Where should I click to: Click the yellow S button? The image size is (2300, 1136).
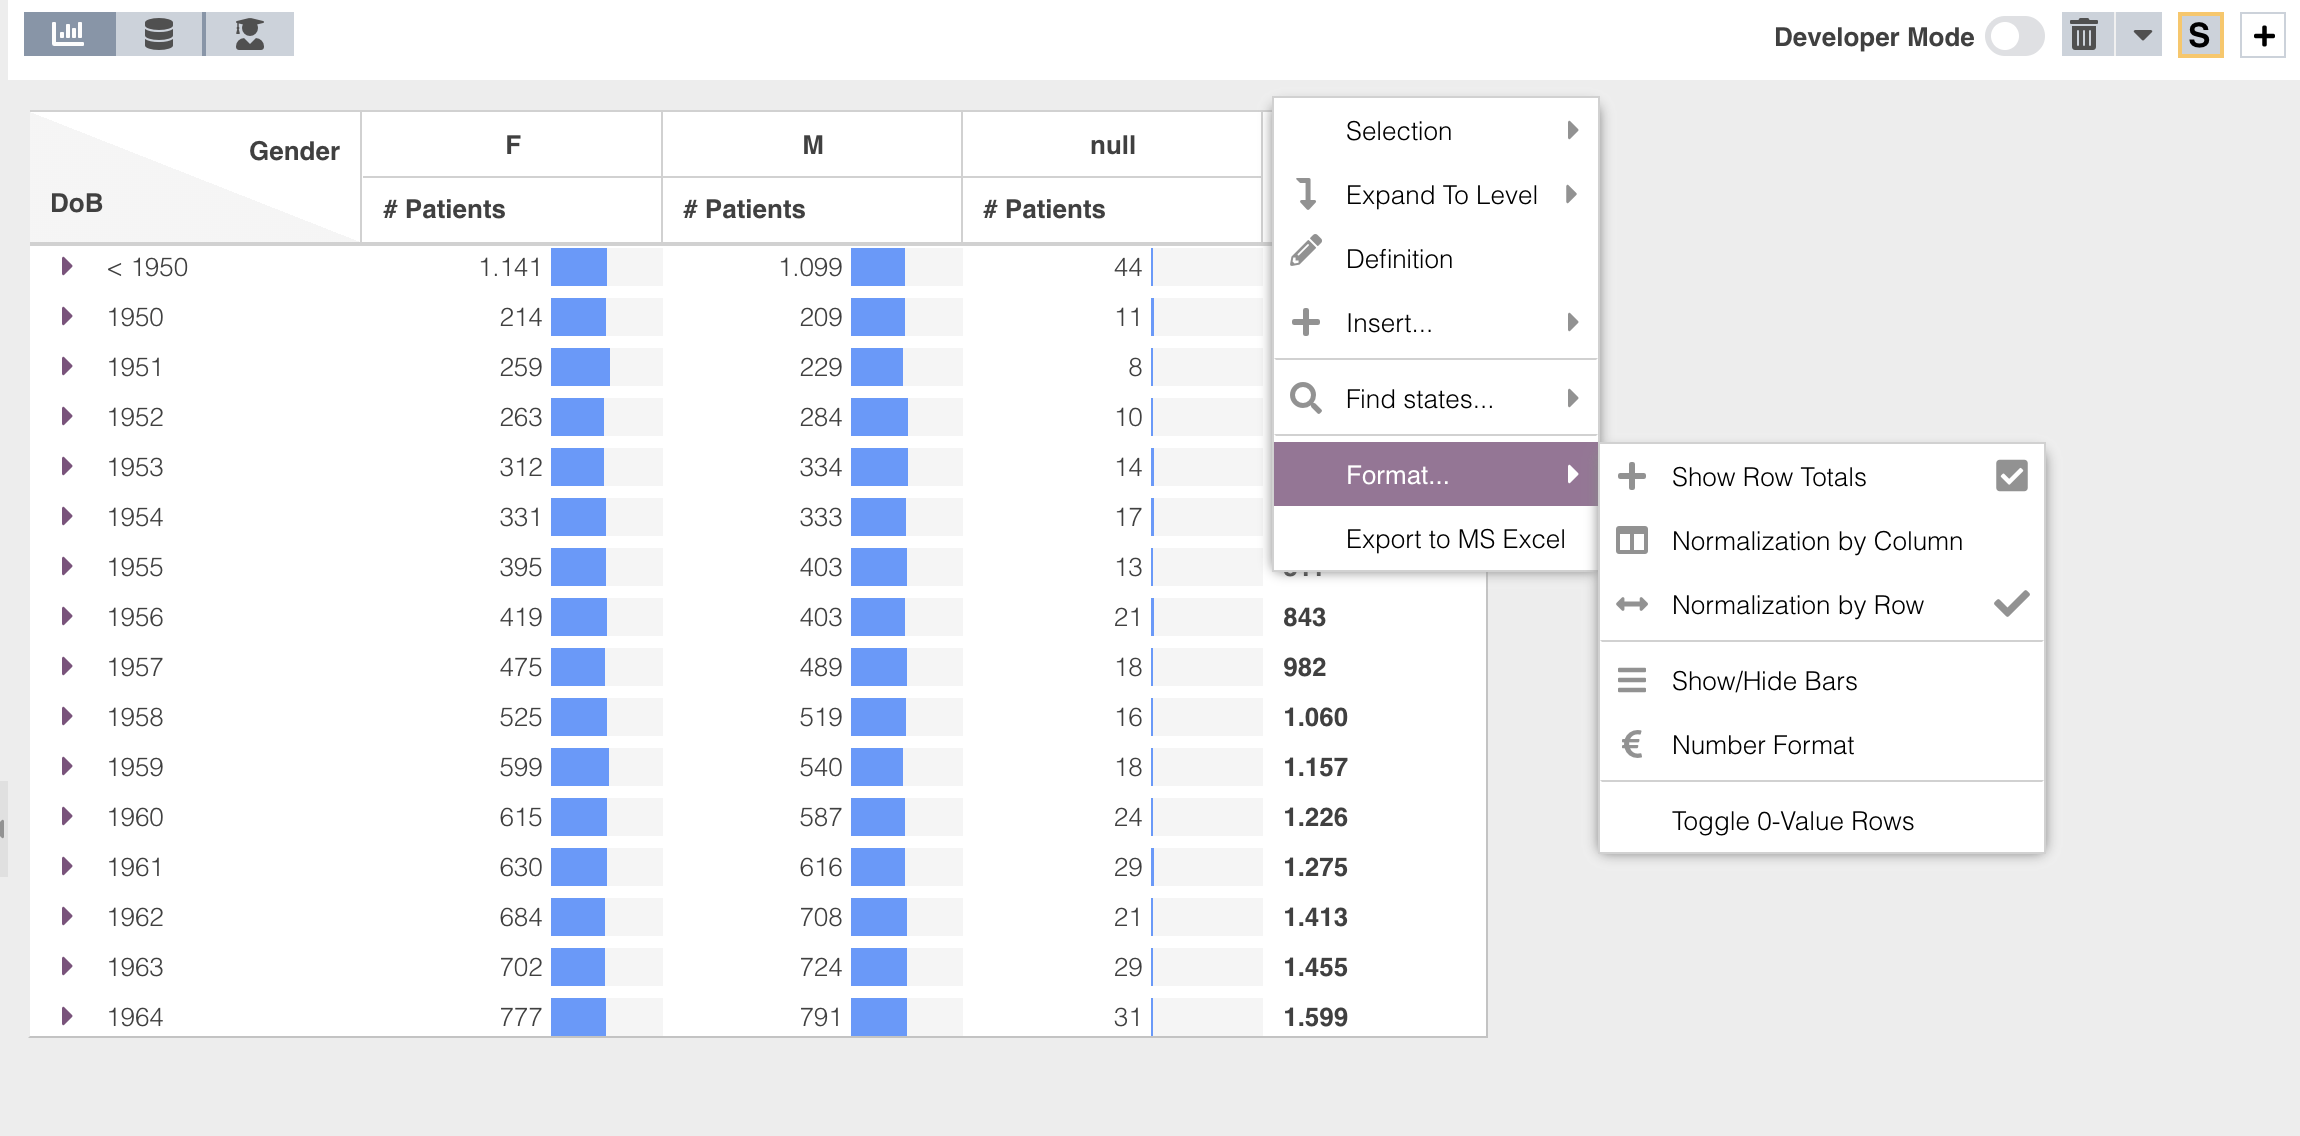2199,36
